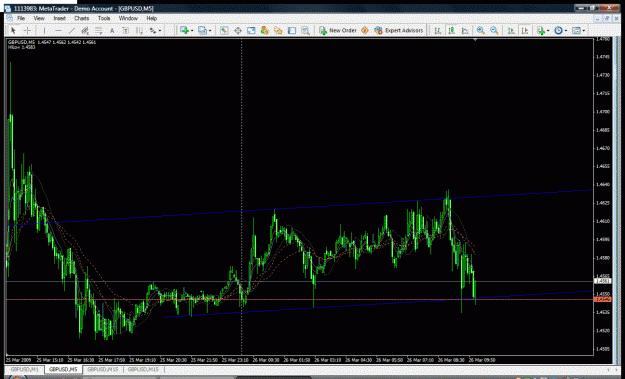625x379 pixels.
Task: Click the chart shift triangle marker
Action: [x=475, y=39]
